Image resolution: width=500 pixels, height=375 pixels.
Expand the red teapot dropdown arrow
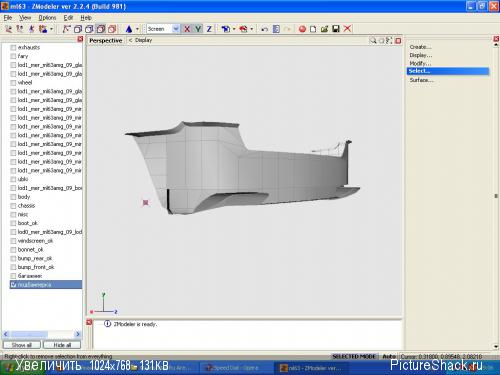coord(251,29)
